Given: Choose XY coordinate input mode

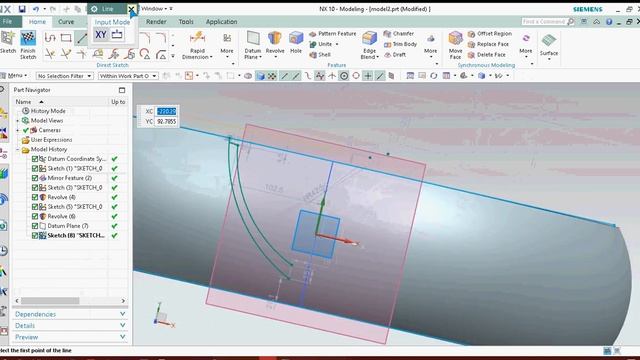Looking at the screenshot, I should 100,35.
